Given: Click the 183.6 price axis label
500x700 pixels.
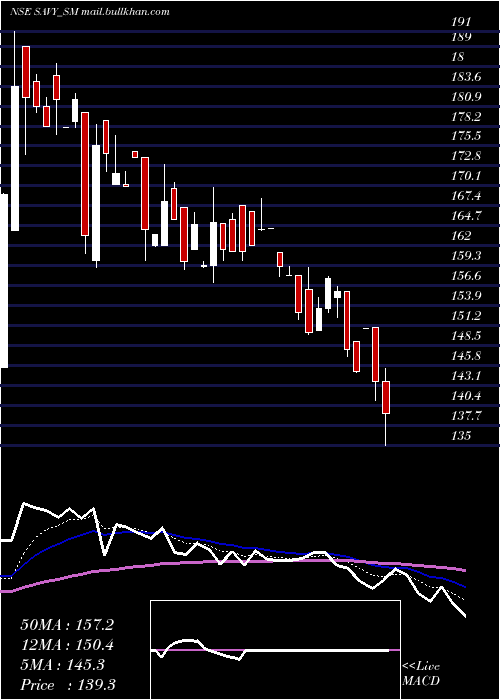Looking at the screenshot, I should pos(466,77).
